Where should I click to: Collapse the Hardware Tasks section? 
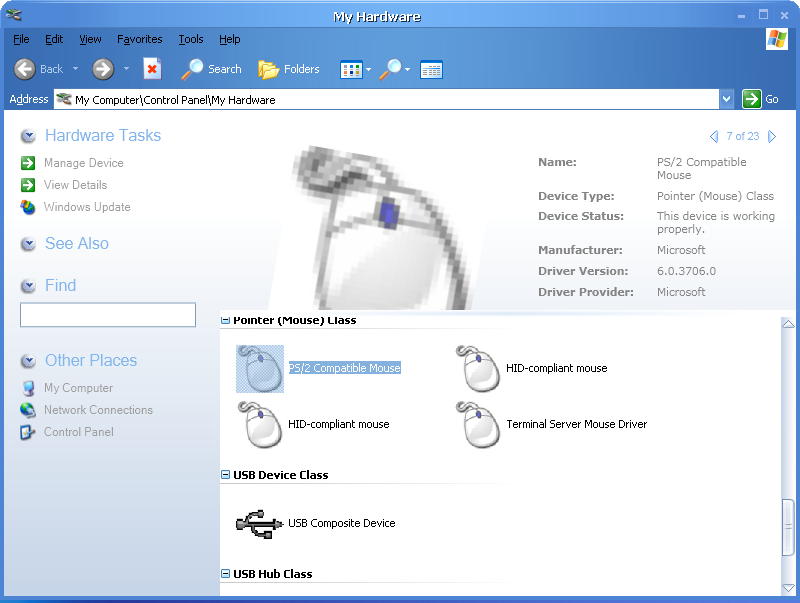pos(28,136)
